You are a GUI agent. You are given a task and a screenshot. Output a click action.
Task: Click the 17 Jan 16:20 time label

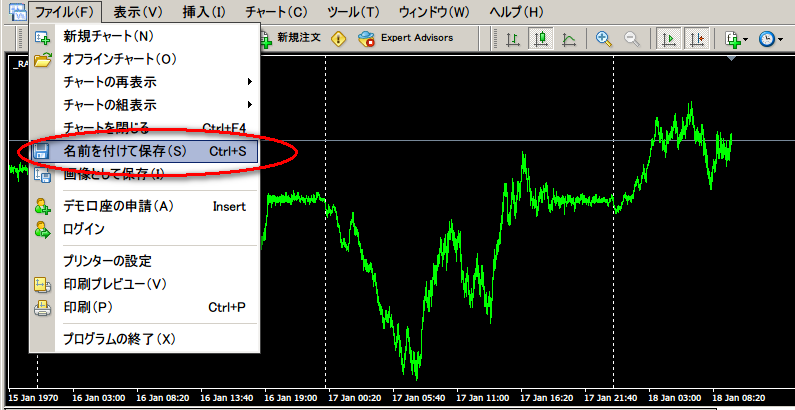point(547,397)
